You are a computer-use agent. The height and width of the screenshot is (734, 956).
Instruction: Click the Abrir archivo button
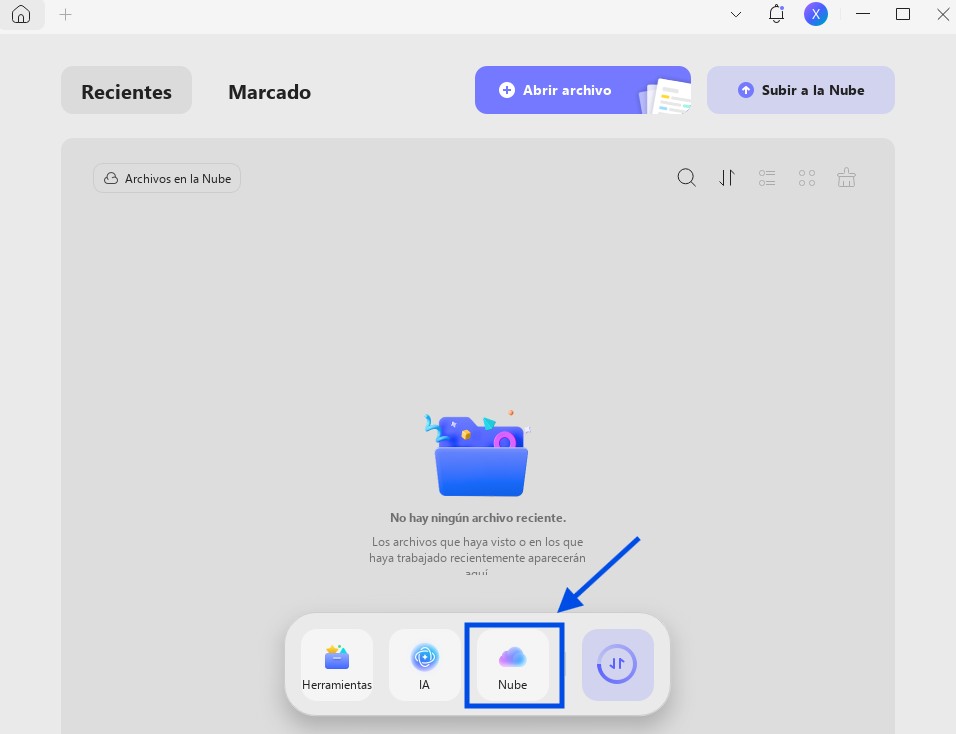click(x=583, y=90)
